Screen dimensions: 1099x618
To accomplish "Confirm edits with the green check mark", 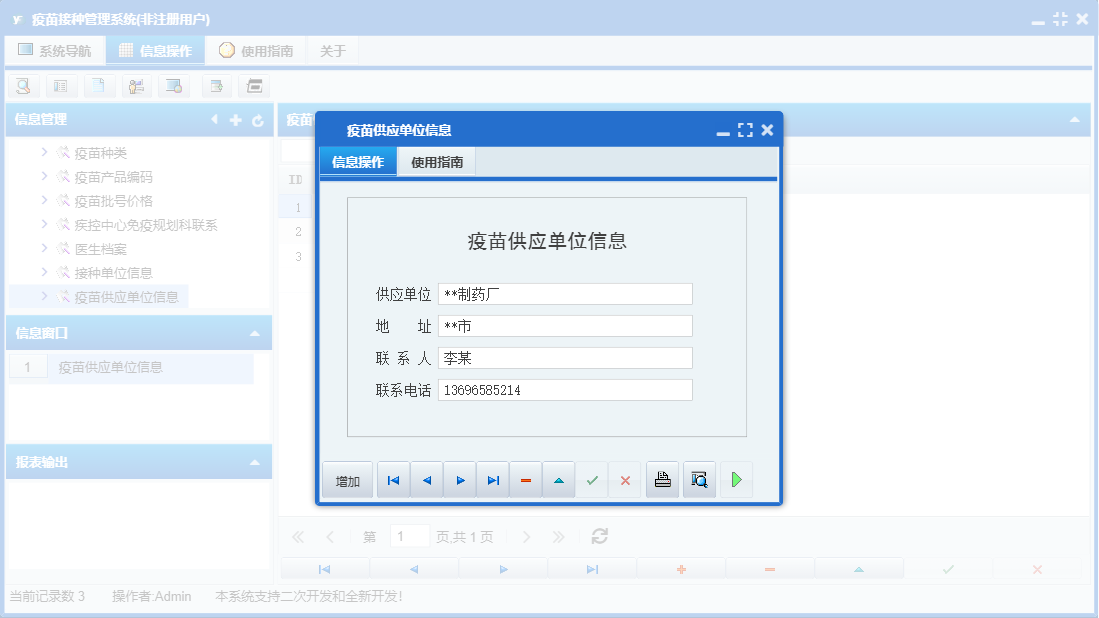I will coord(591,479).
